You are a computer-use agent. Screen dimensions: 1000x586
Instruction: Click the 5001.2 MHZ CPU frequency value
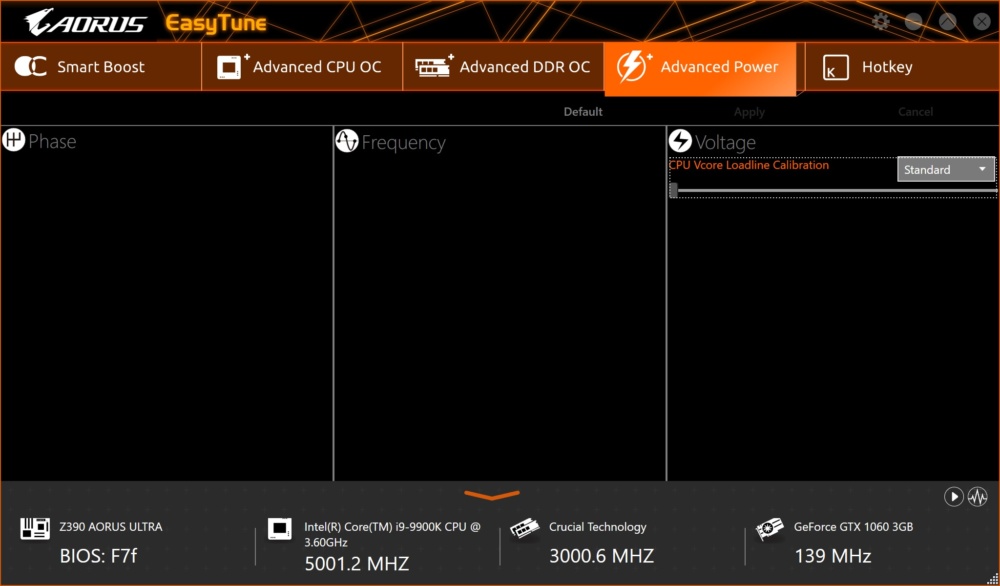357,564
